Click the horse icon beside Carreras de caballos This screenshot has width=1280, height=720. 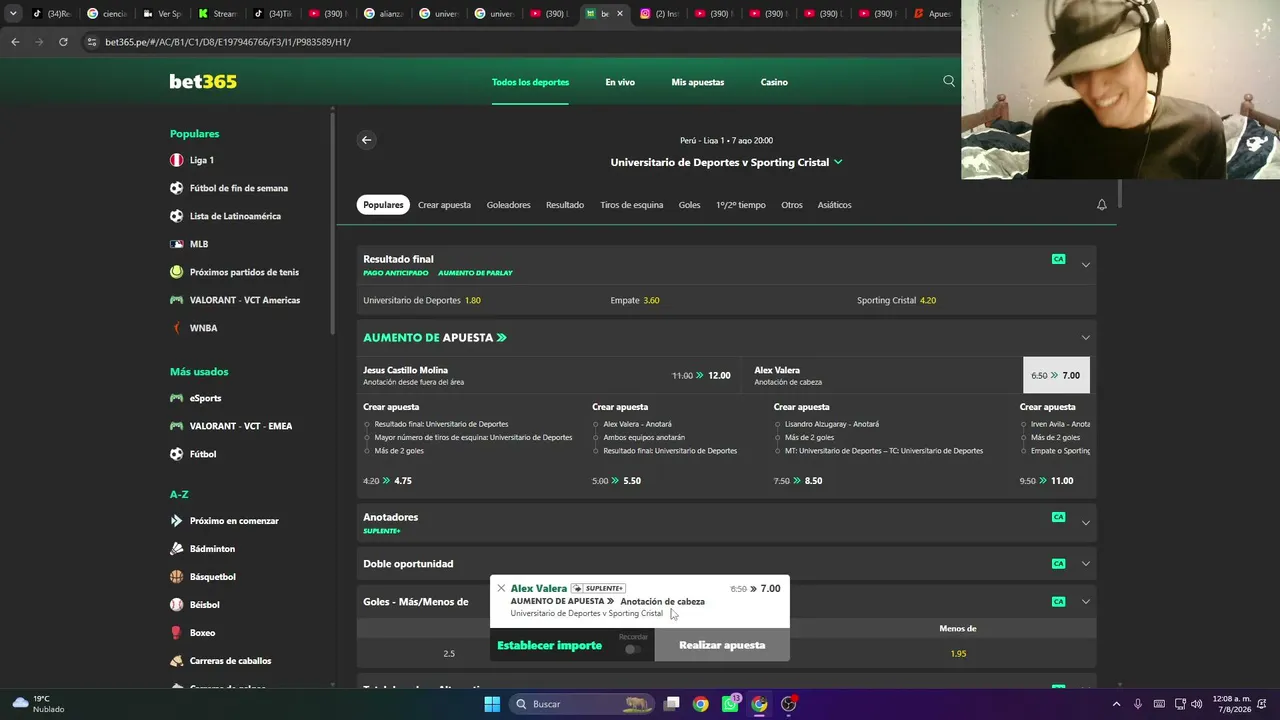[176, 661]
